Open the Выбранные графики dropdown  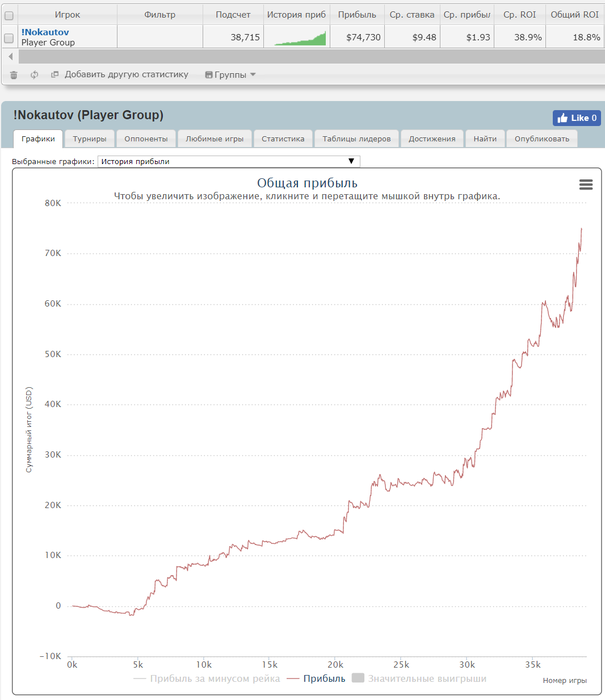tap(229, 161)
